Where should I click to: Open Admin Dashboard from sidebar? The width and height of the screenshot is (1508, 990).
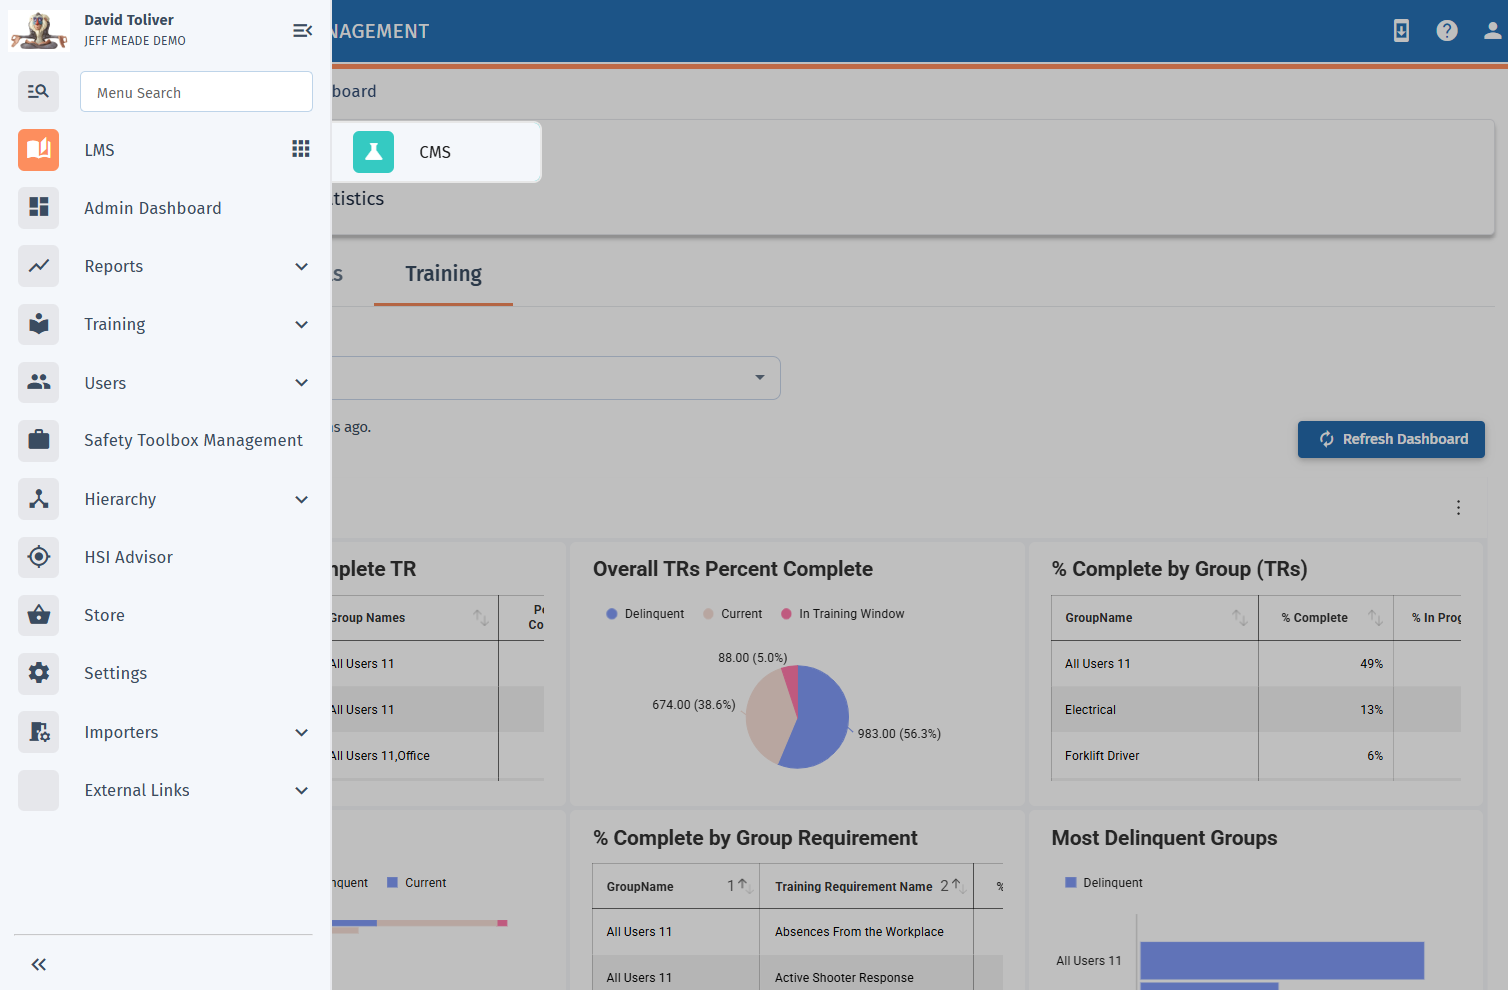coord(153,208)
